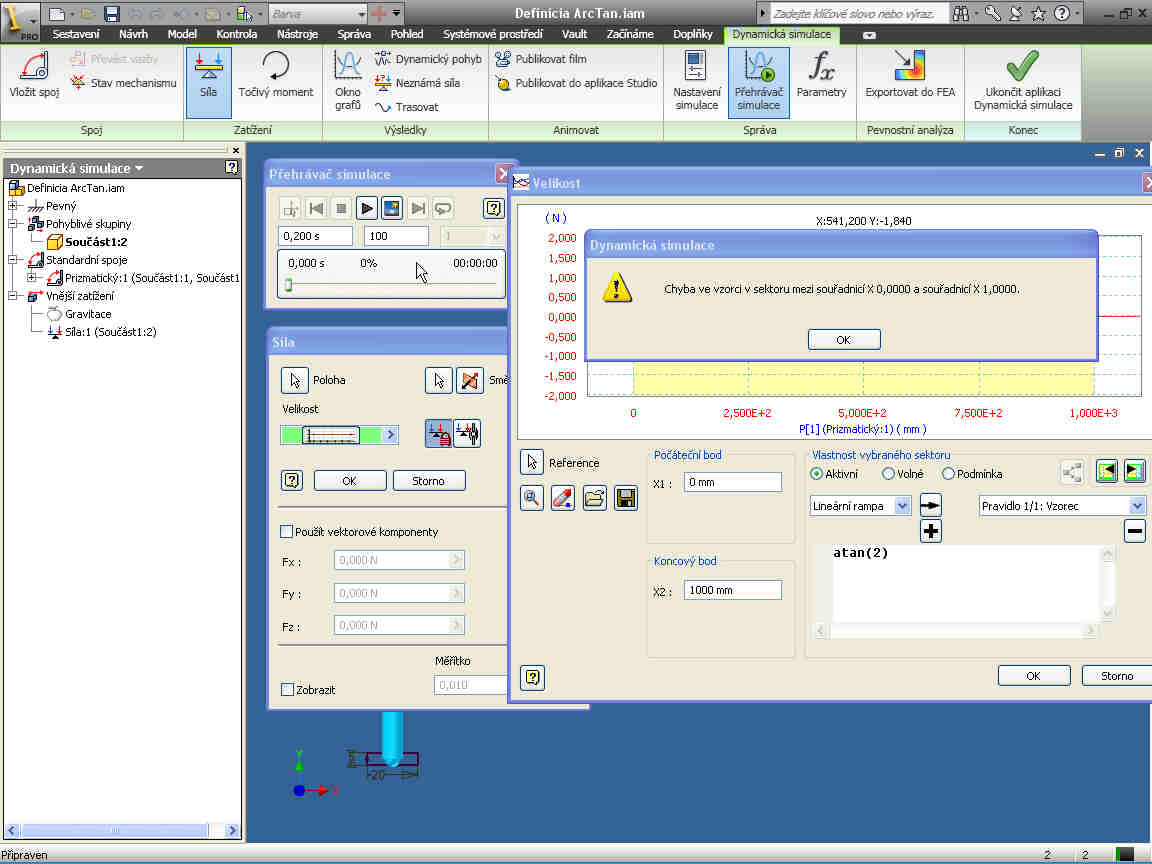Click the zoom magnifier icon in Velikost dialog
The image size is (1152, 864).
point(532,498)
